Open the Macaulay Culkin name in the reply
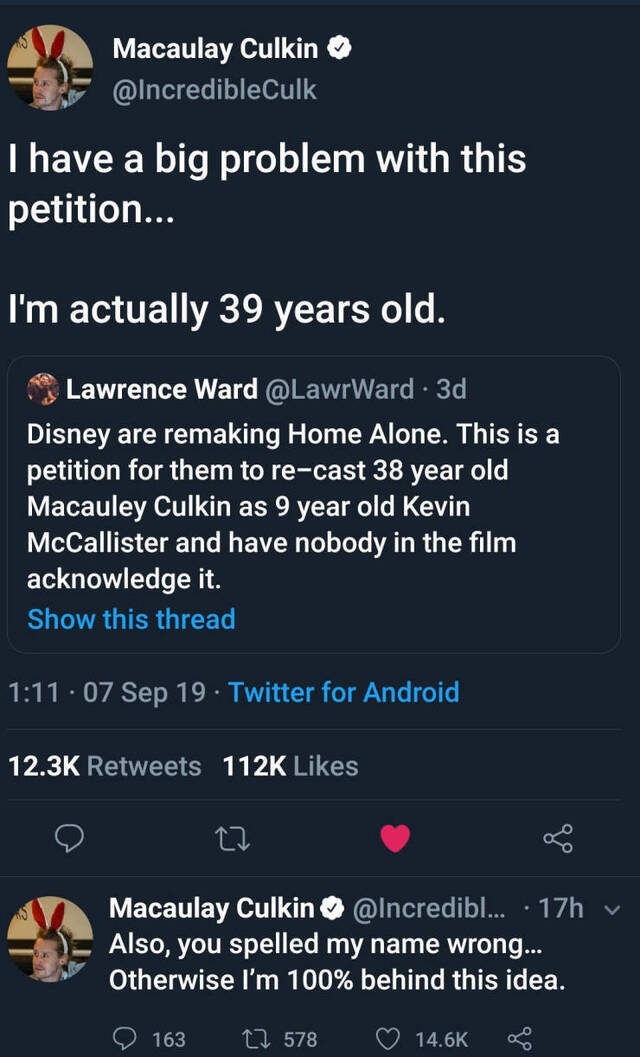This screenshot has height=1057, width=640. (211, 908)
